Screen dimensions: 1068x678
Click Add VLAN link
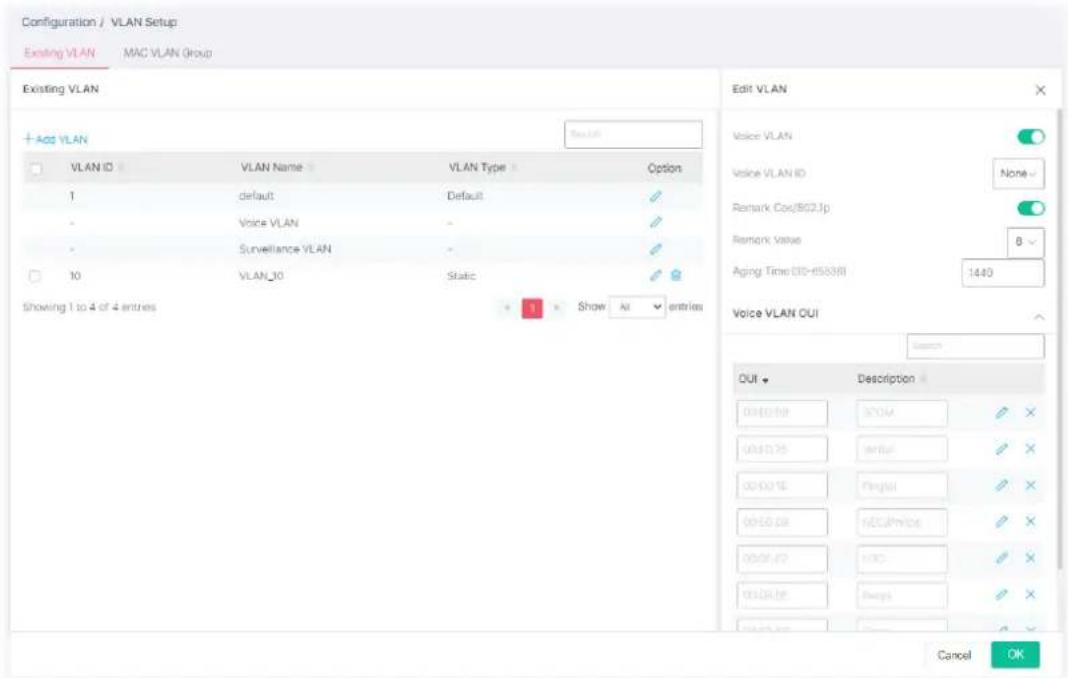56,139
